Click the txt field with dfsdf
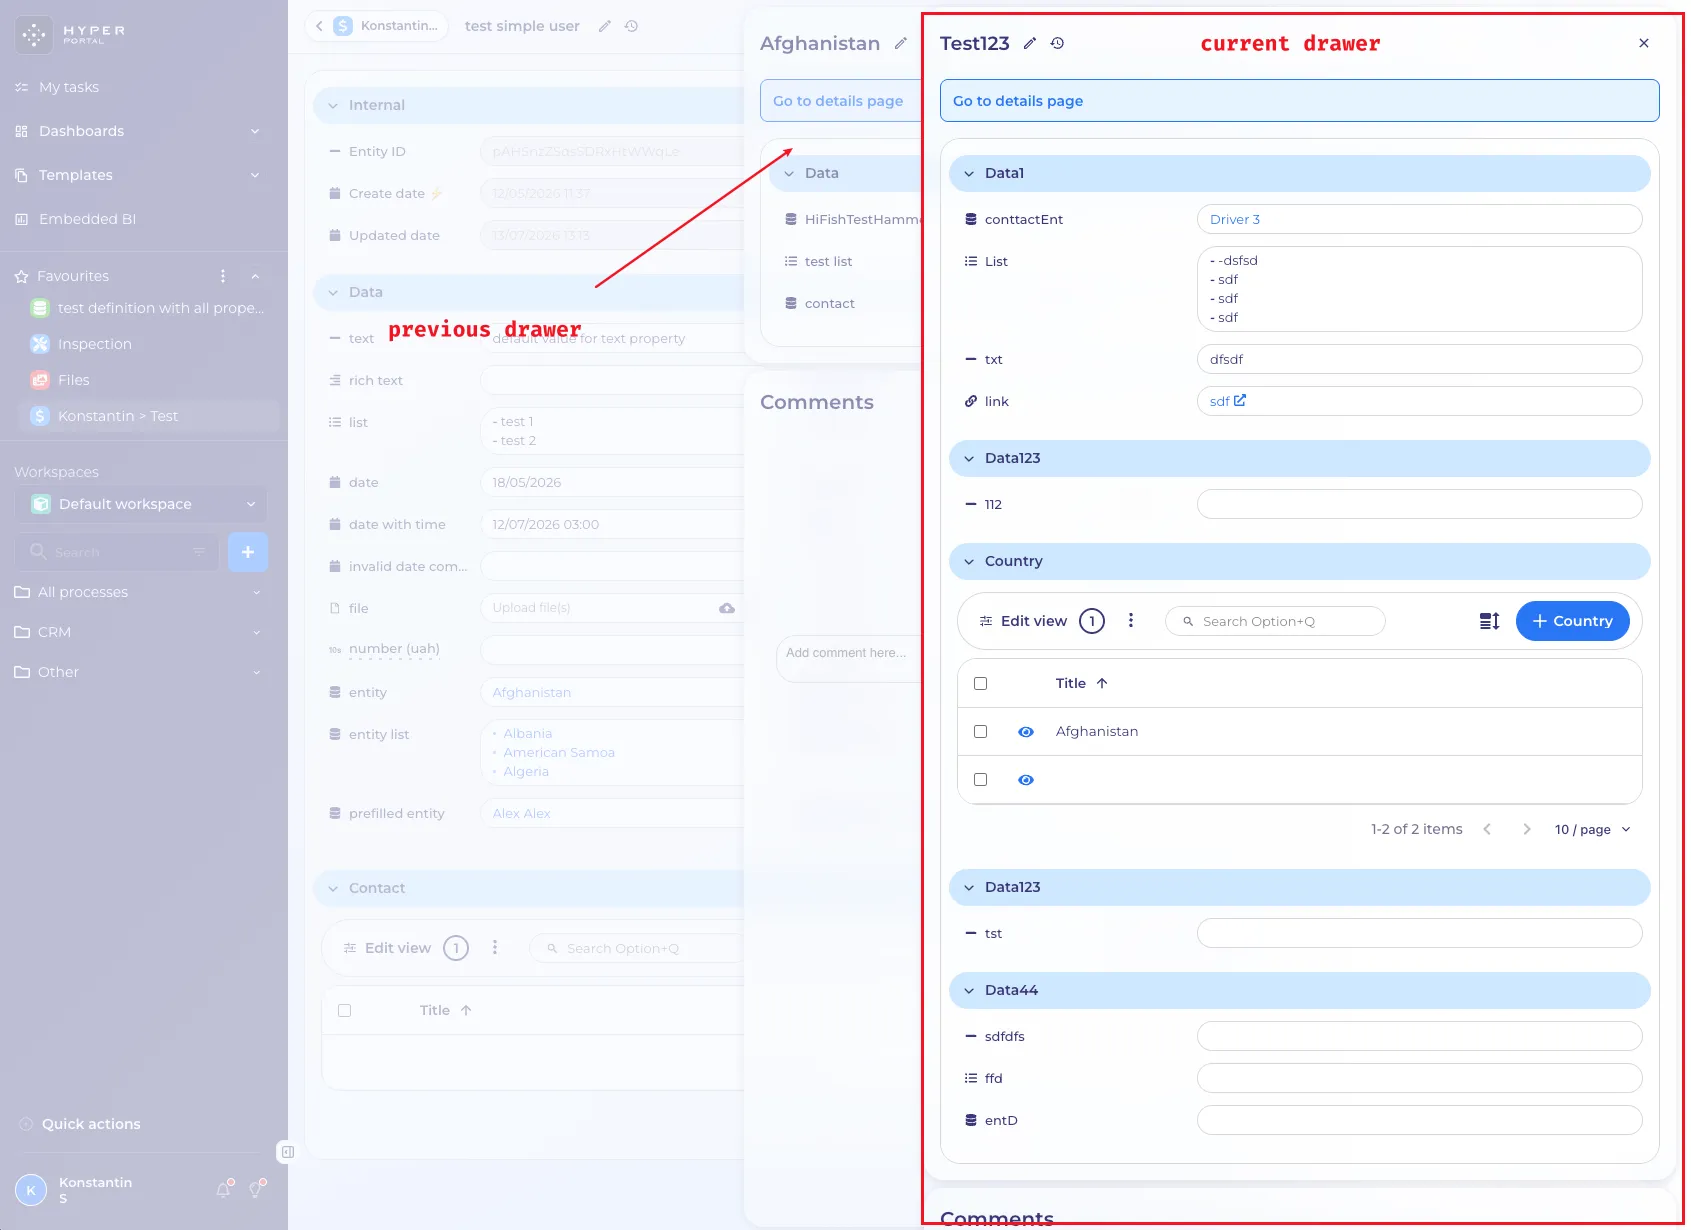 [x=1419, y=359]
